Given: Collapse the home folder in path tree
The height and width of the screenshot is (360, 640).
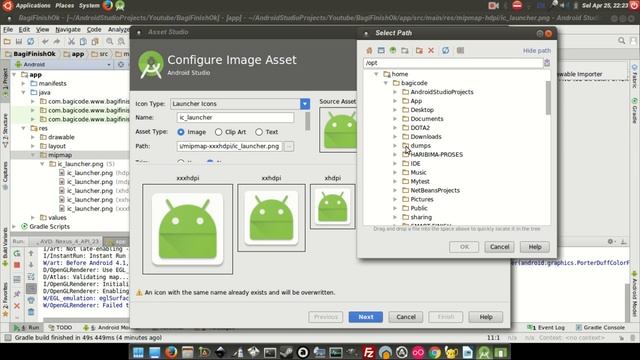Looking at the screenshot, I should click(x=376, y=74).
